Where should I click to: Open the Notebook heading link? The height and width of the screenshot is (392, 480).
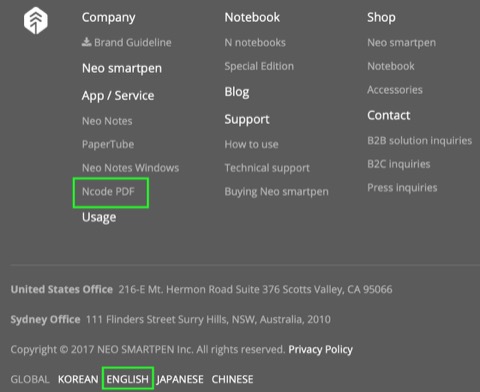pyautogui.click(x=252, y=17)
